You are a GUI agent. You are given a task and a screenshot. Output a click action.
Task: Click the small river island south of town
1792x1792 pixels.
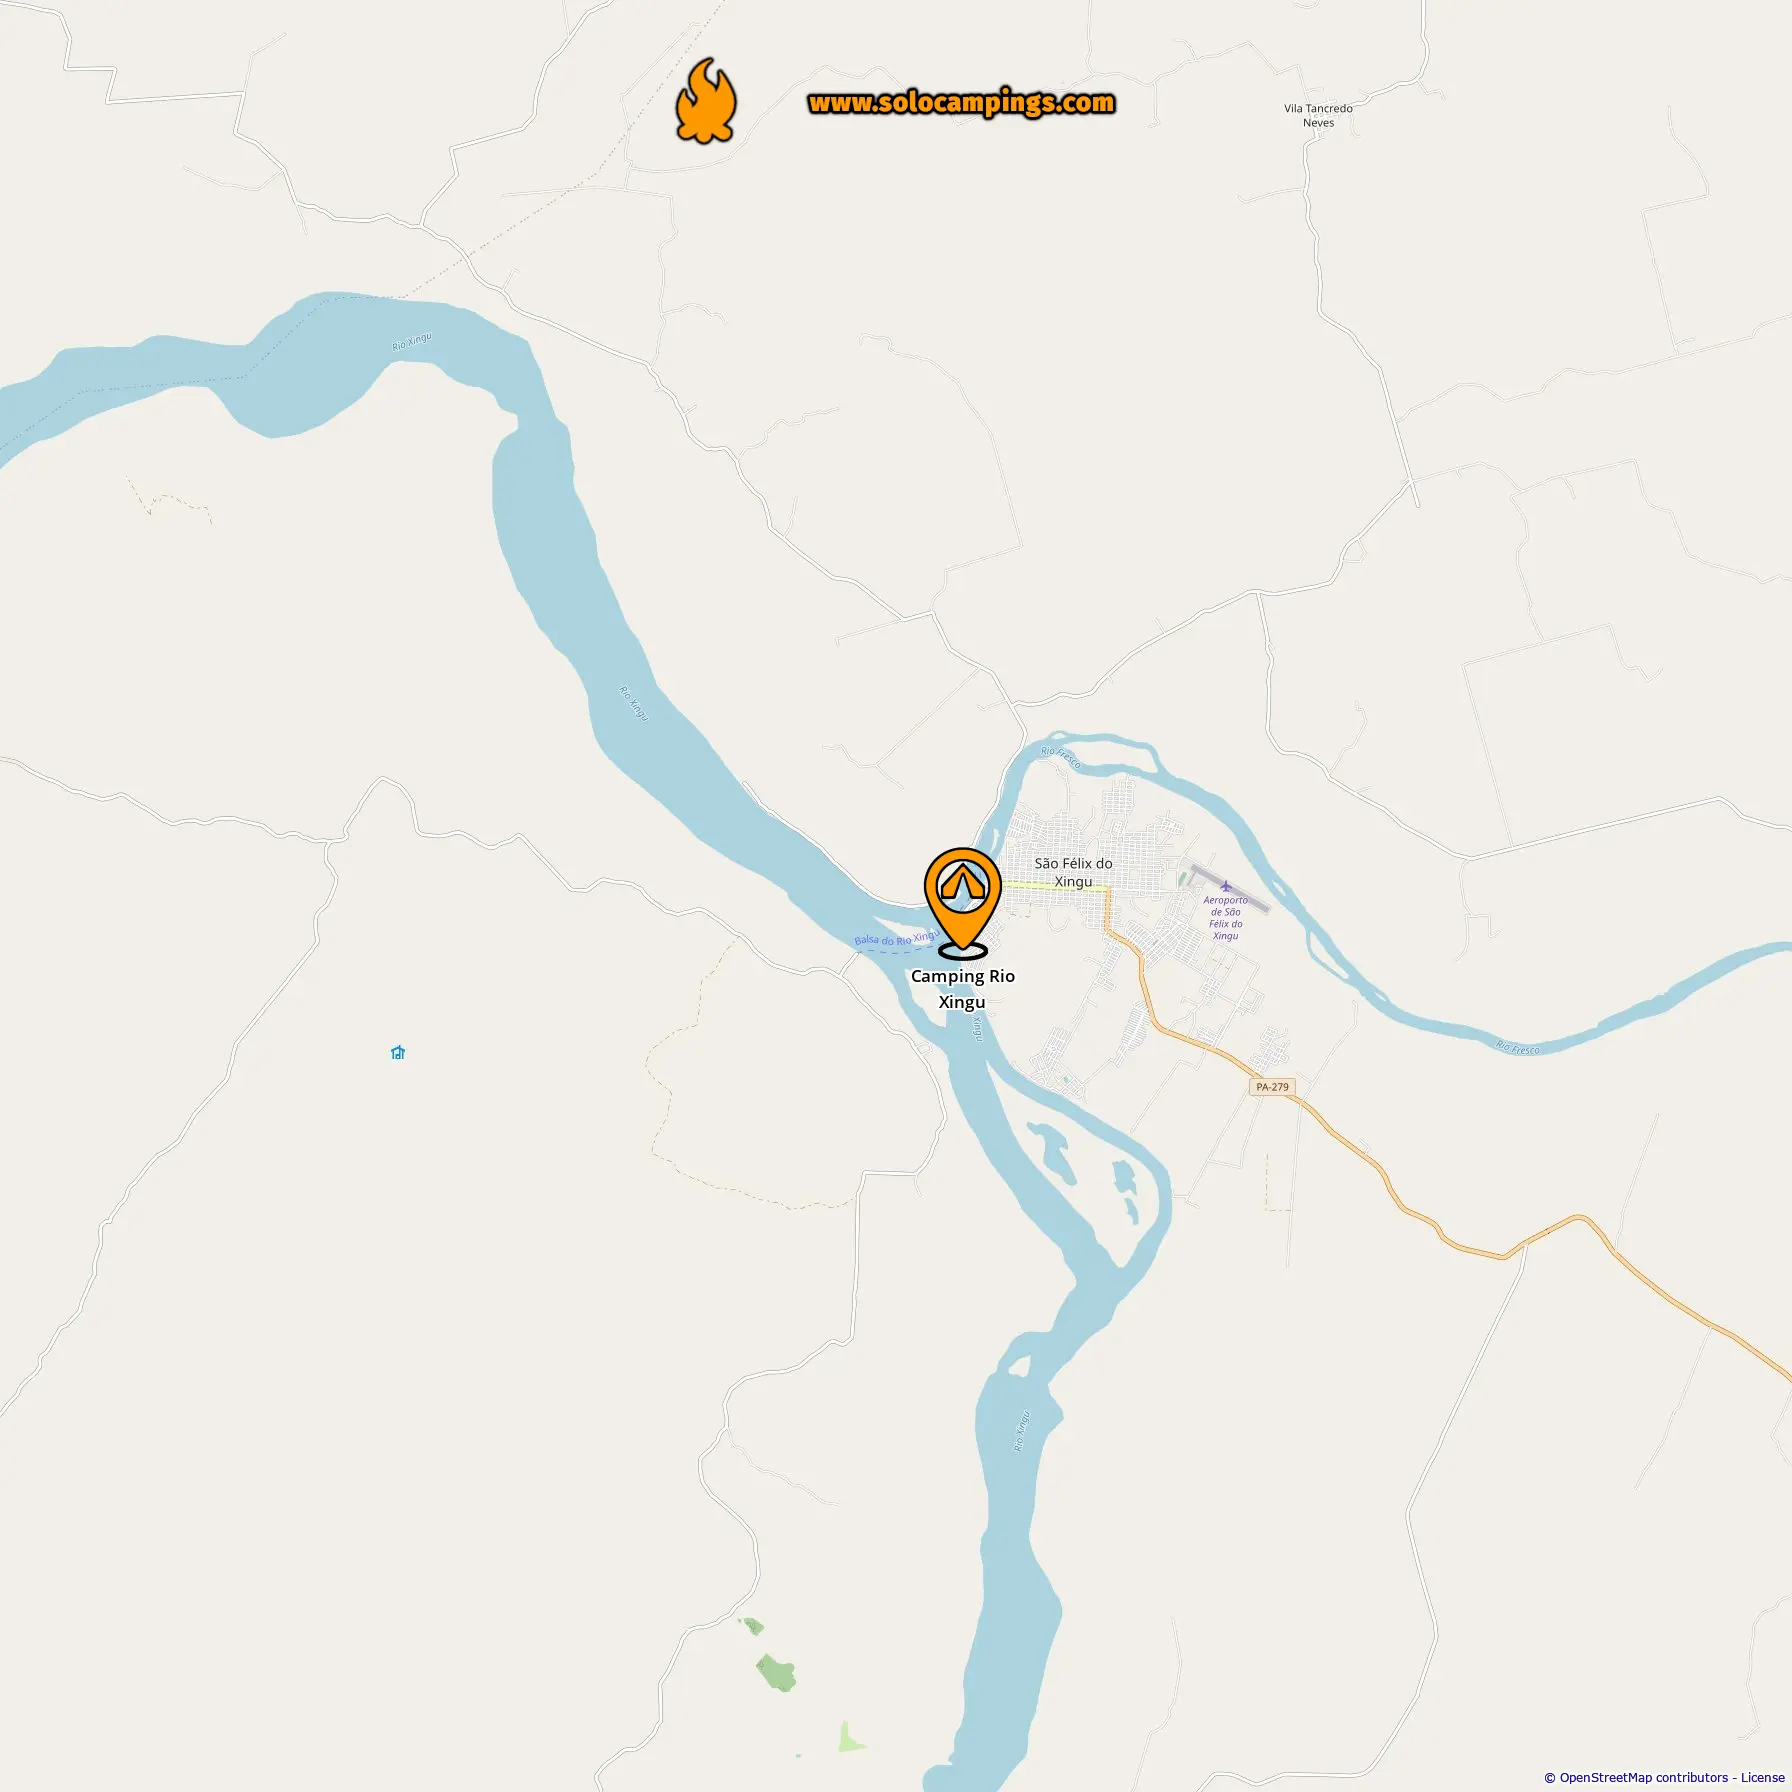(1051, 1152)
